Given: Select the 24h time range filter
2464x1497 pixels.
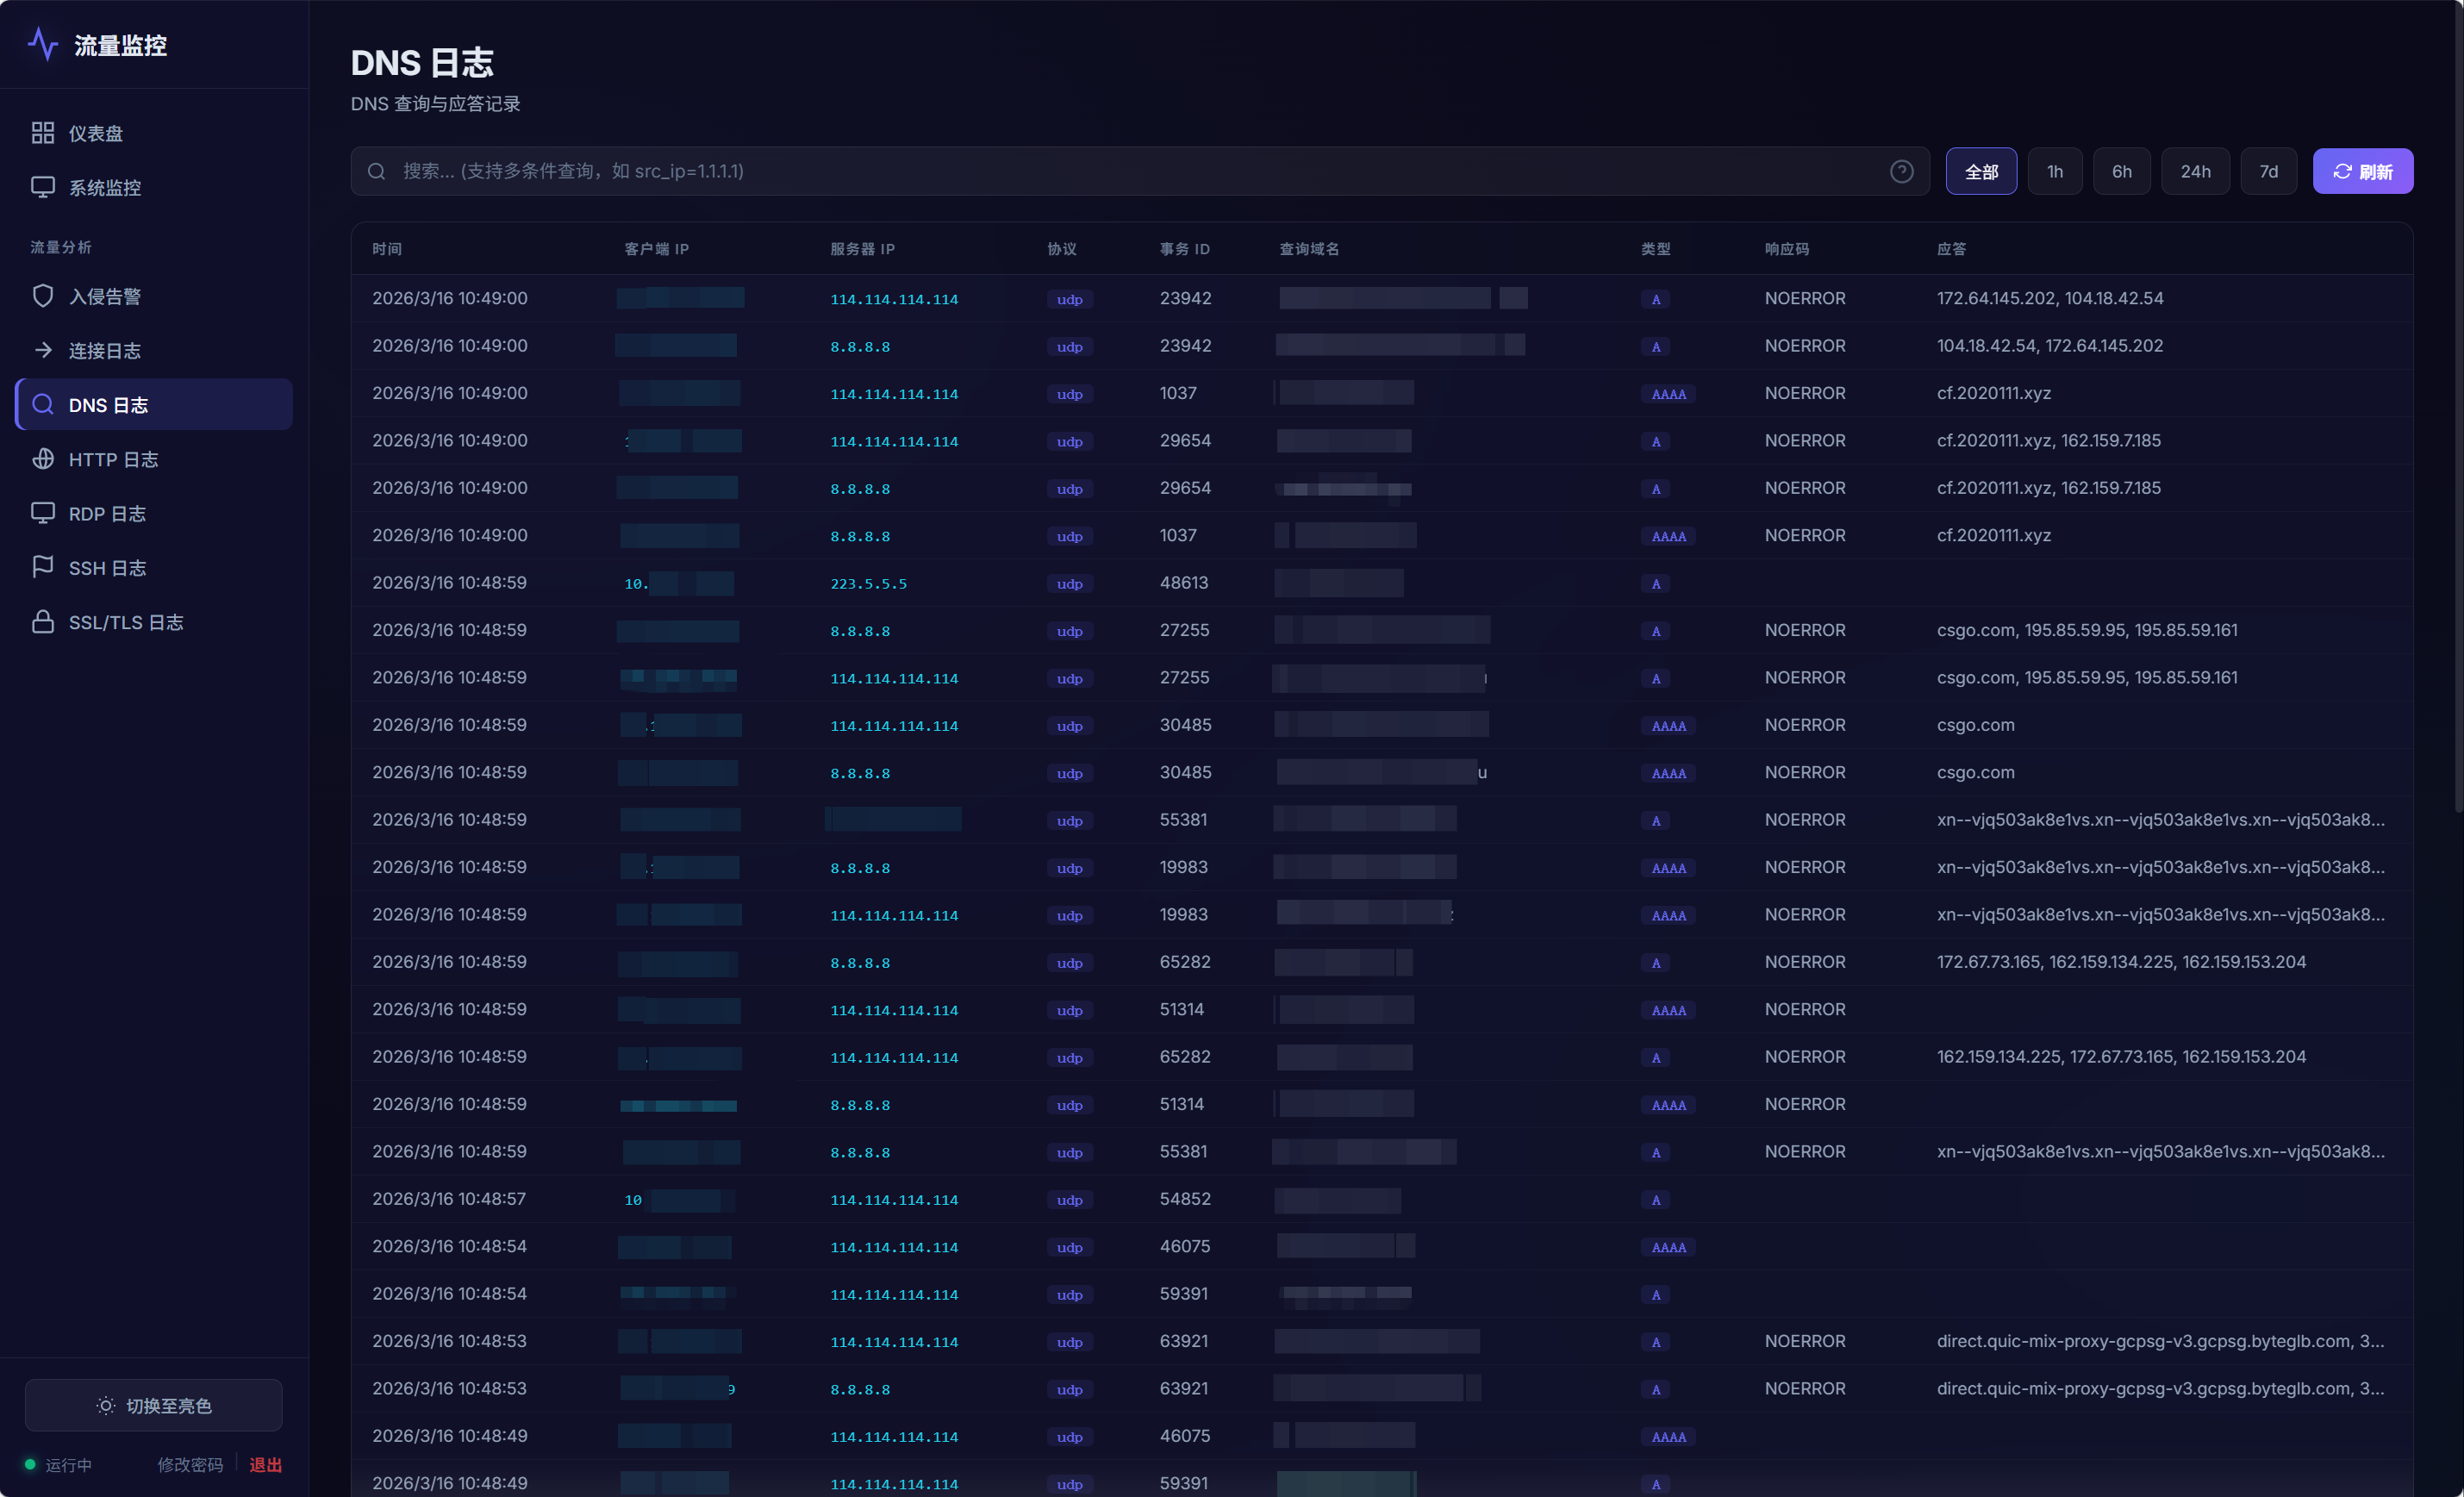Looking at the screenshot, I should pyautogui.click(x=2195, y=171).
